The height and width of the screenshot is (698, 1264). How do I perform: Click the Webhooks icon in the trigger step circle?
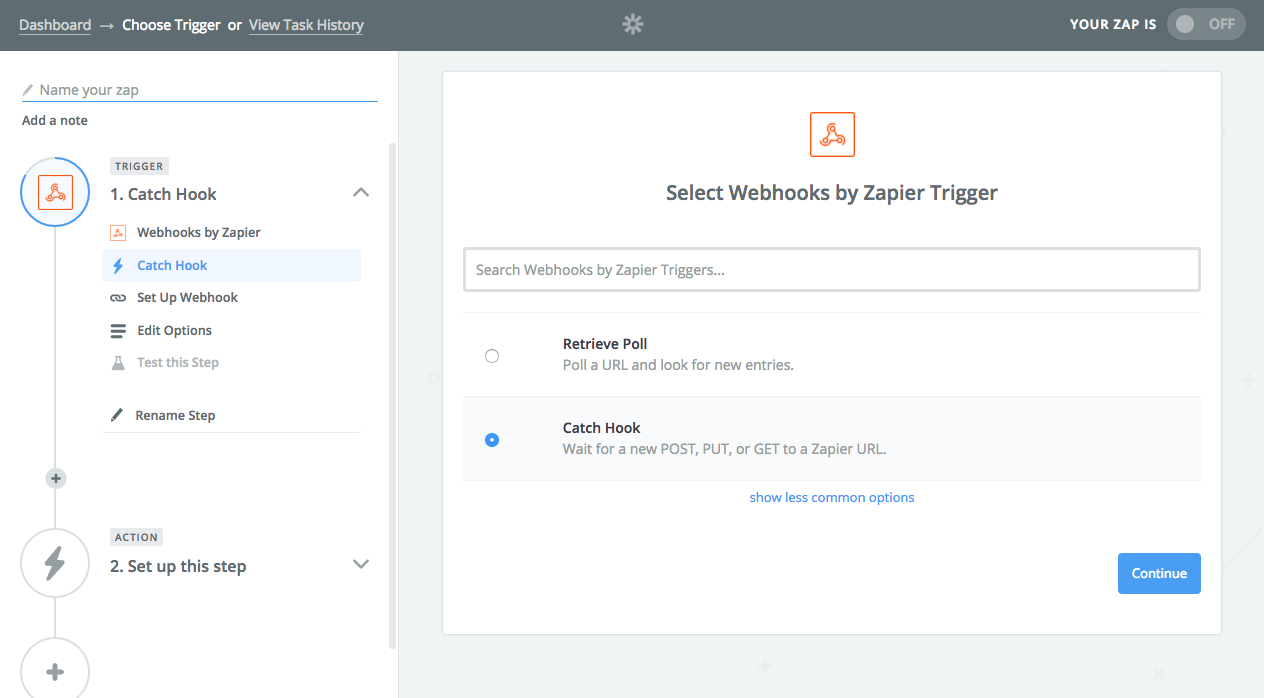point(55,191)
